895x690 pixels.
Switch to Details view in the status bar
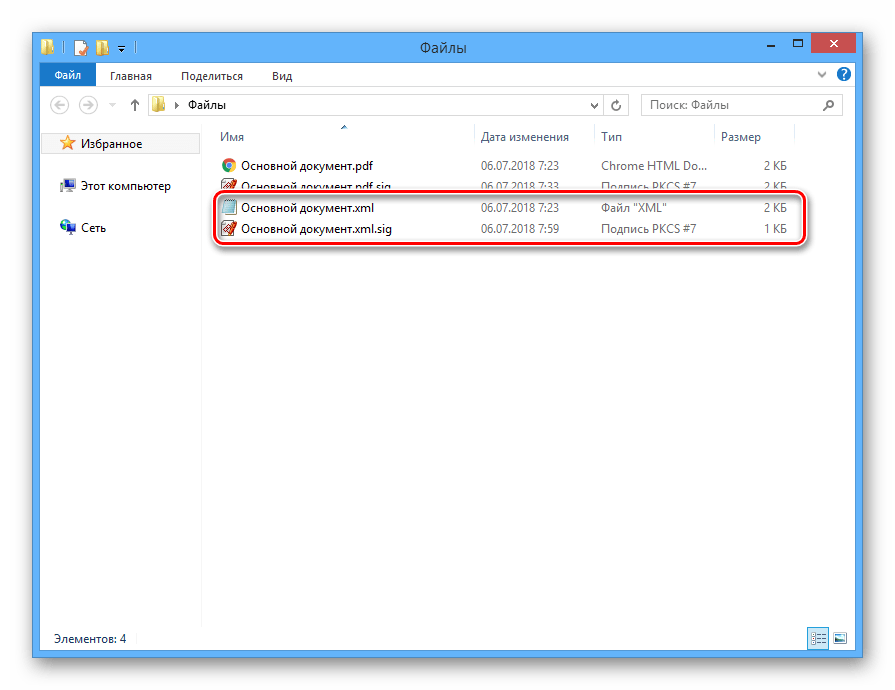point(819,638)
